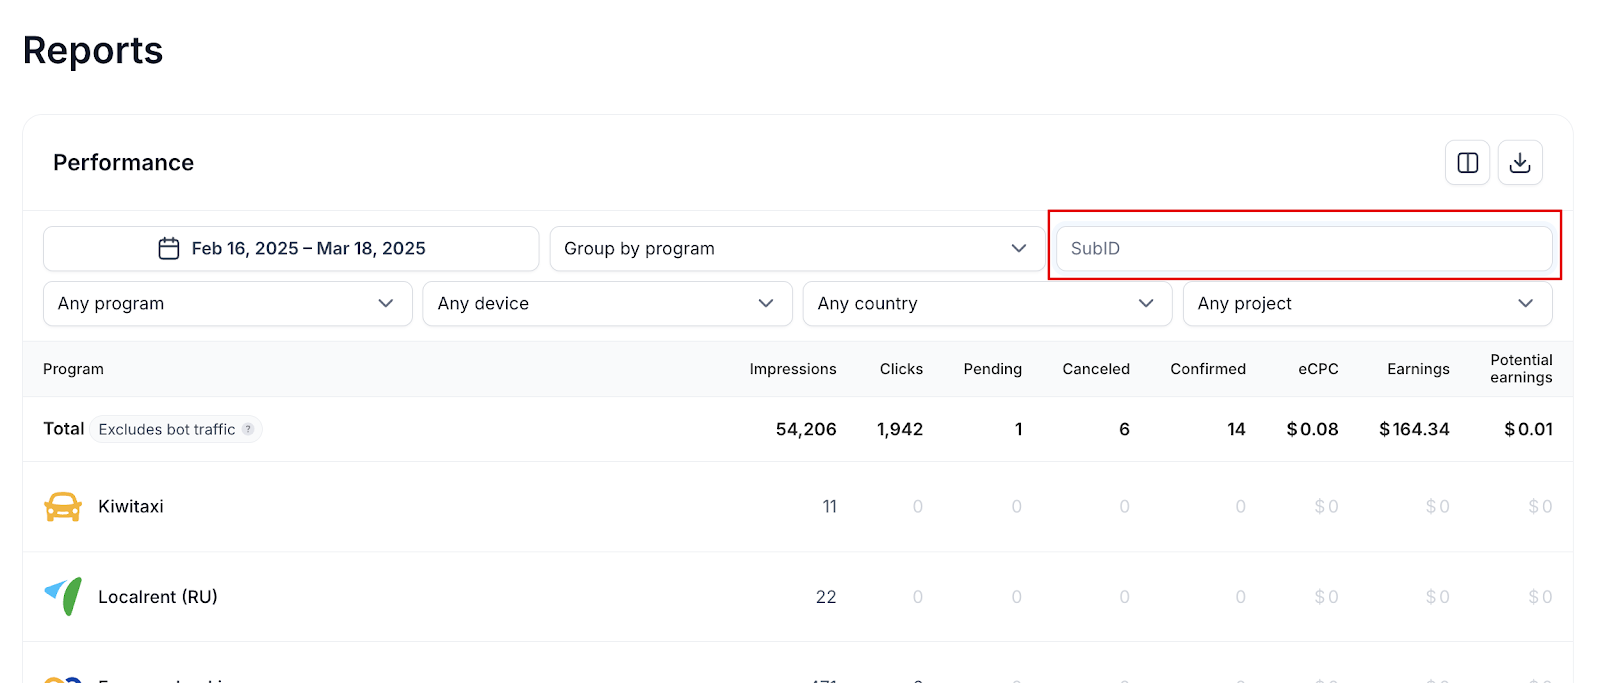
Task: Open the Any device filter
Action: tap(608, 303)
